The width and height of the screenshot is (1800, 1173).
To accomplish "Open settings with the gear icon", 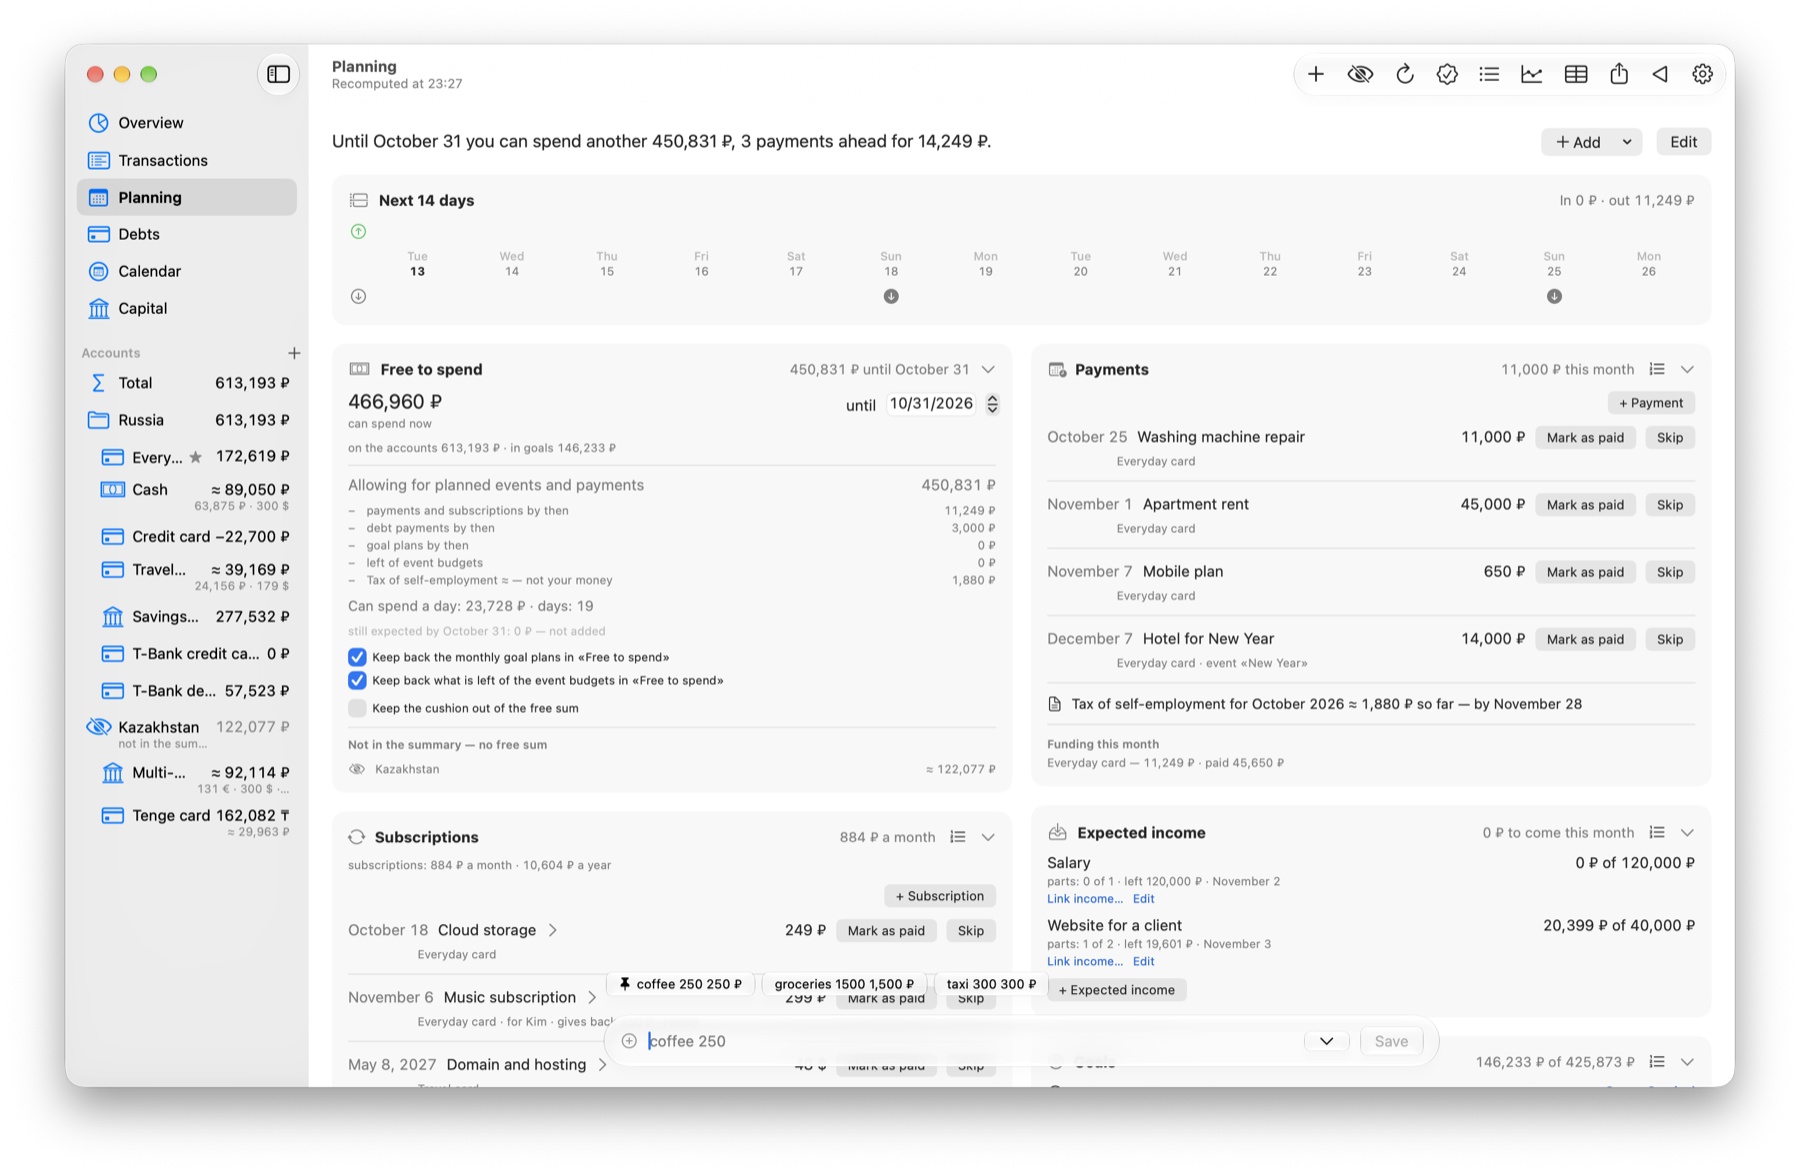I will pyautogui.click(x=1703, y=74).
